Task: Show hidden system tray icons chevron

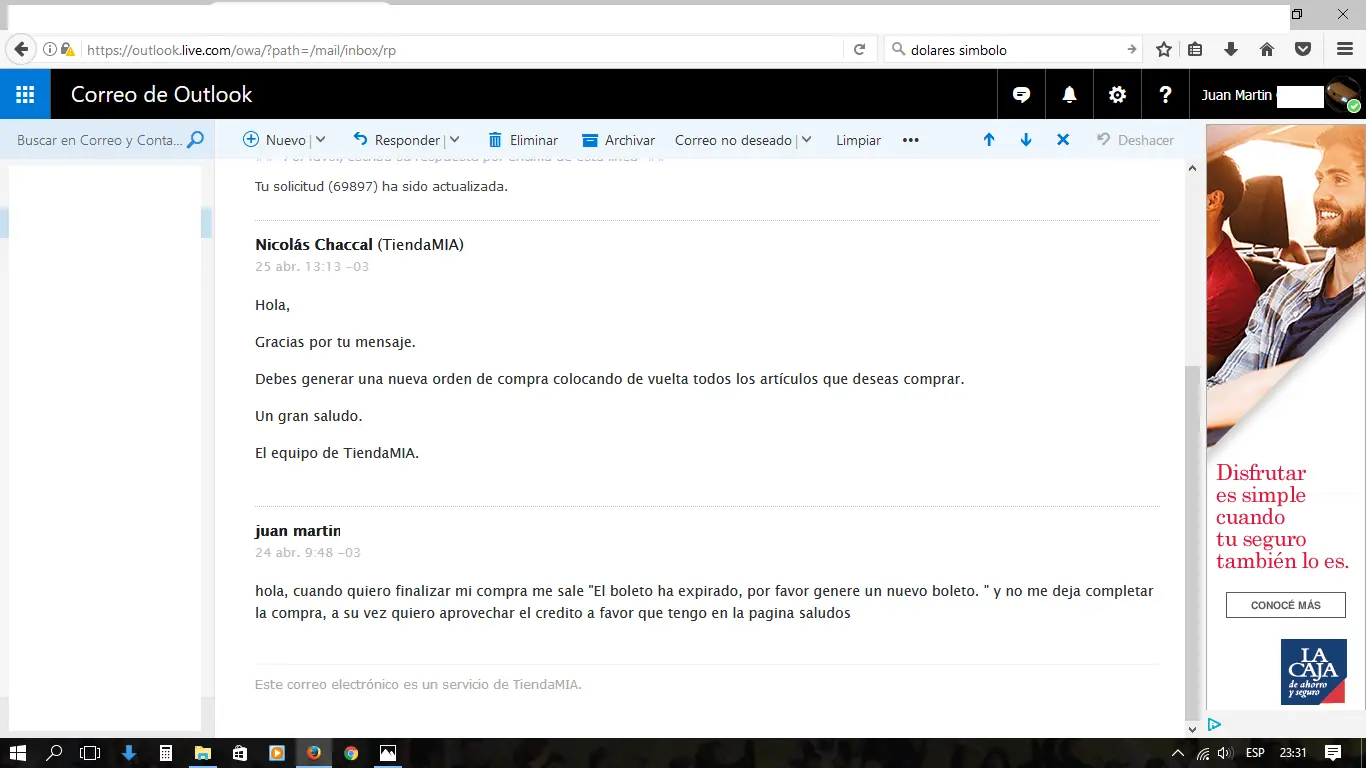Action: [1178, 753]
